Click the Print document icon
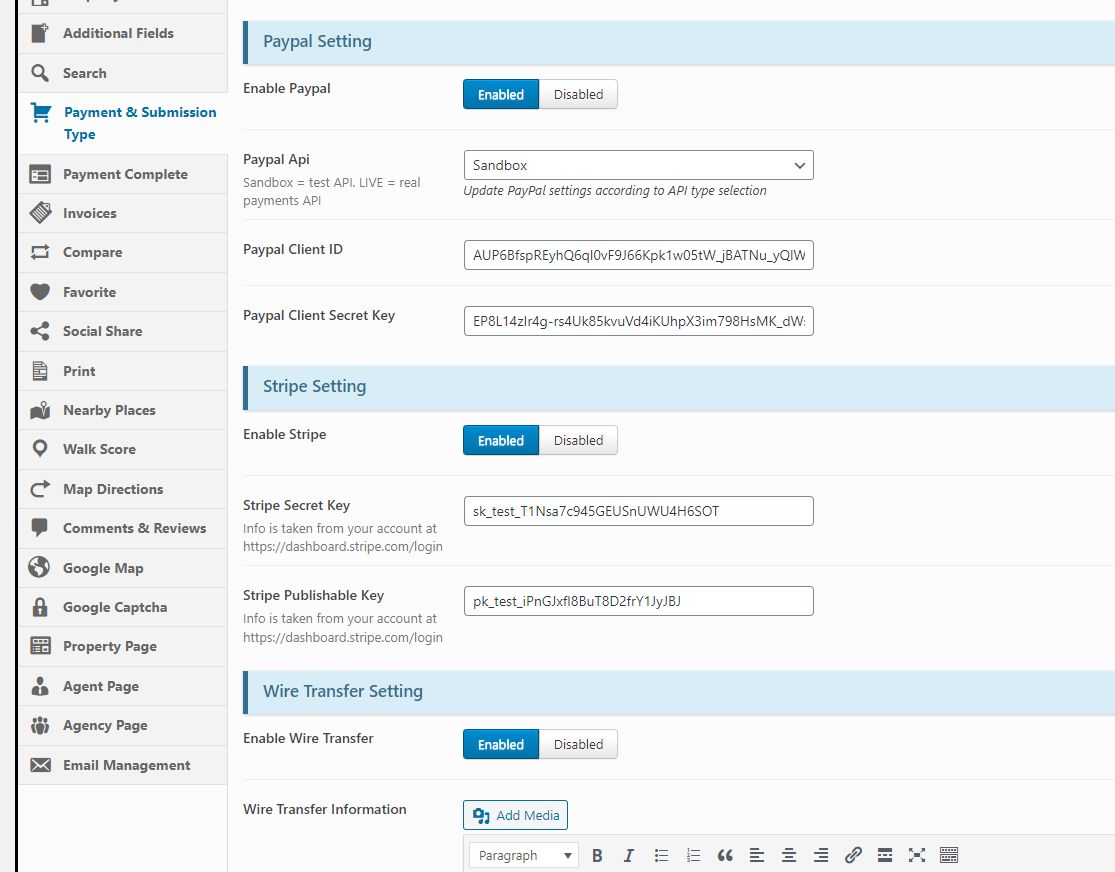This screenshot has width=1115, height=872. click(41, 371)
